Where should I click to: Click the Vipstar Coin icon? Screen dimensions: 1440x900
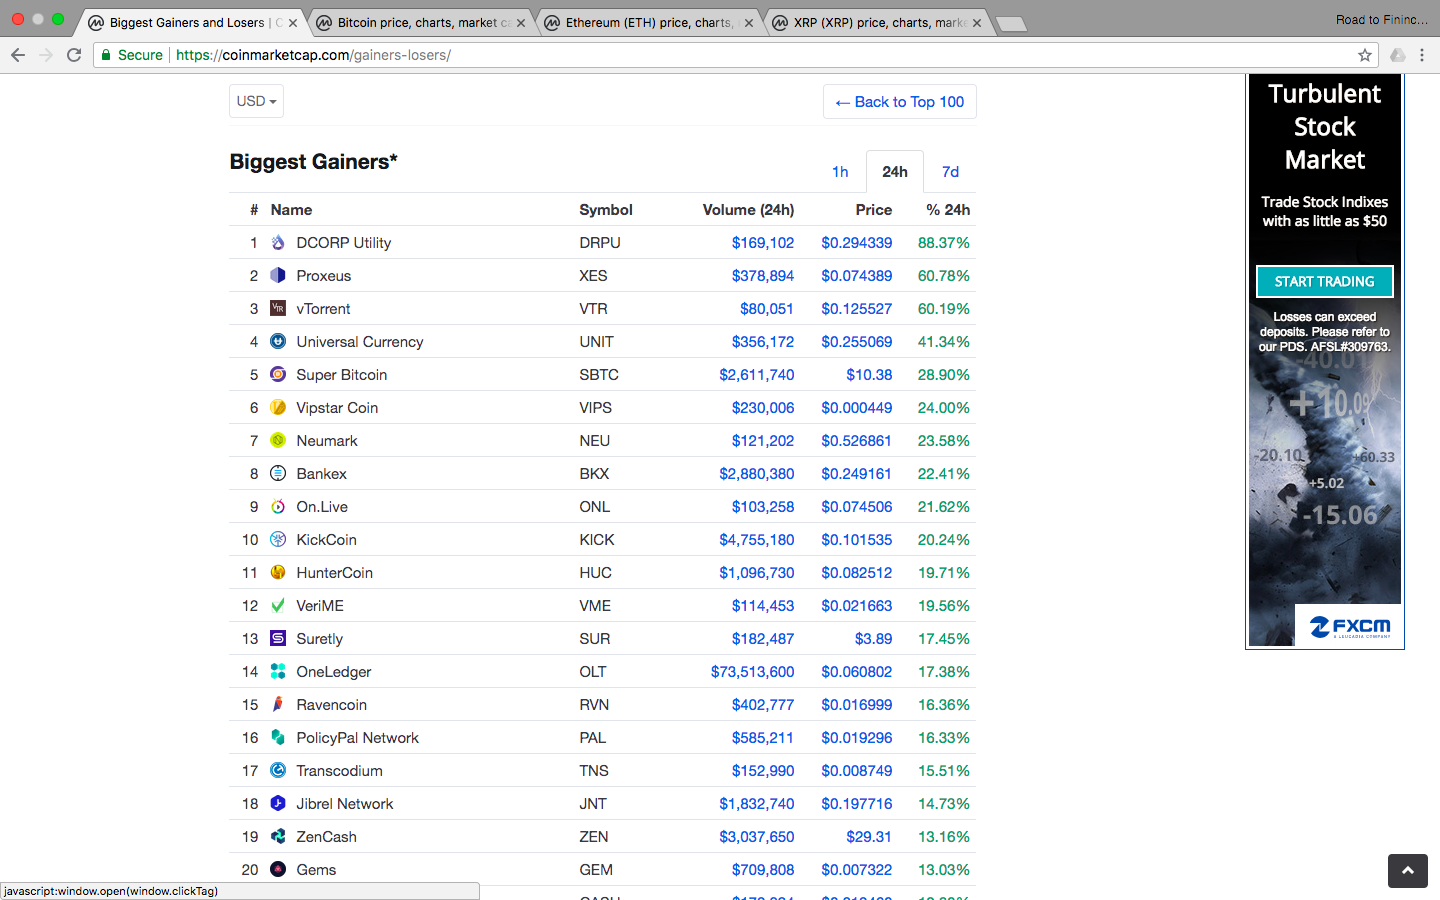point(278,408)
